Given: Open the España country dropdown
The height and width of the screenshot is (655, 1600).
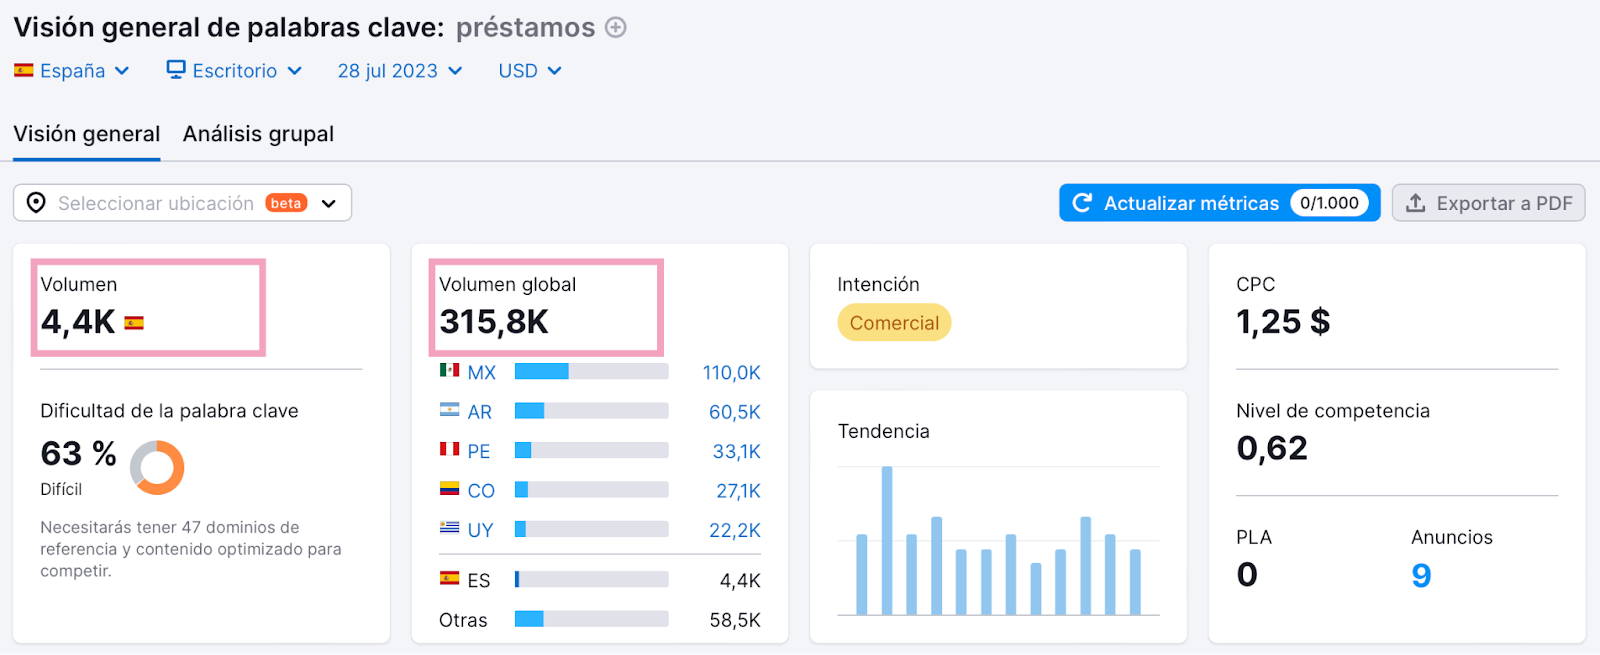Looking at the screenshot, I should (x=72, y=71).
